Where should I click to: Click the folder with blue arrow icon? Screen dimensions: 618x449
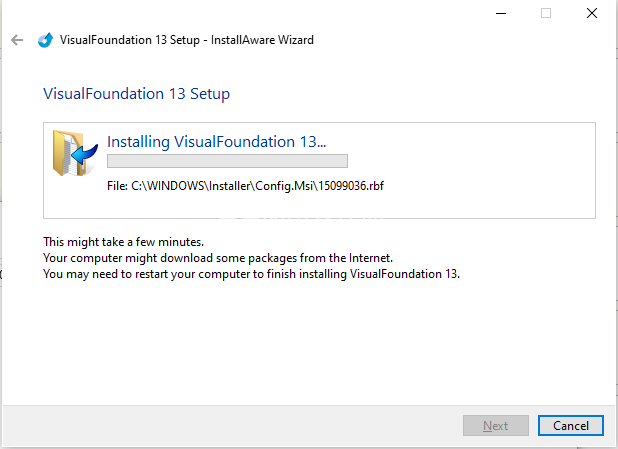tap(74, 153)
